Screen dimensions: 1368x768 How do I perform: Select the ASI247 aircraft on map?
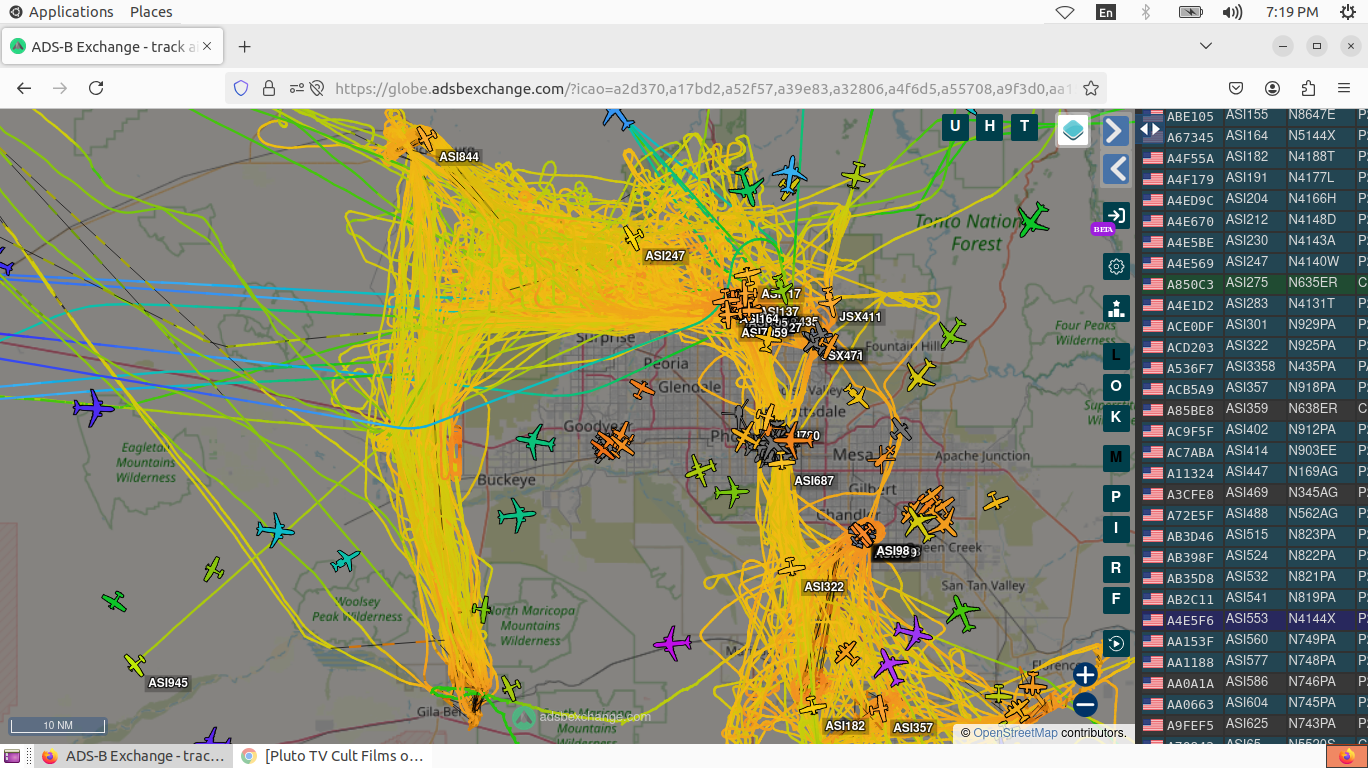point(633,237)
